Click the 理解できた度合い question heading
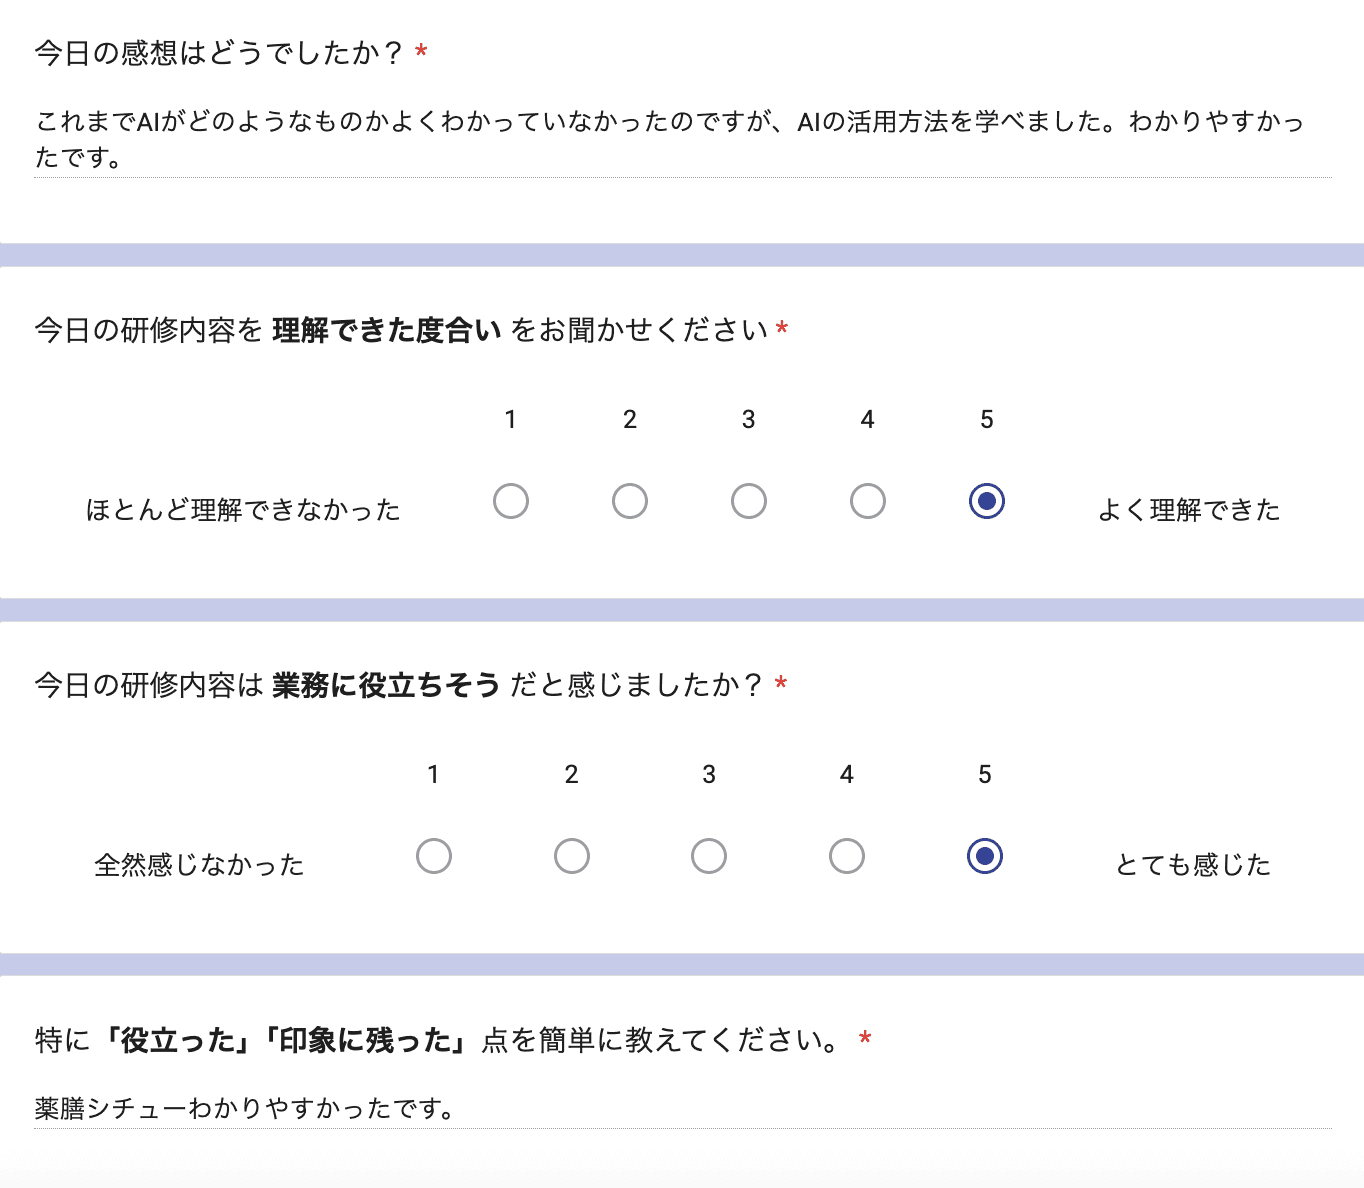Image resolution: width=1364 pixels, height=1188 pixels. tap(400, 327)
